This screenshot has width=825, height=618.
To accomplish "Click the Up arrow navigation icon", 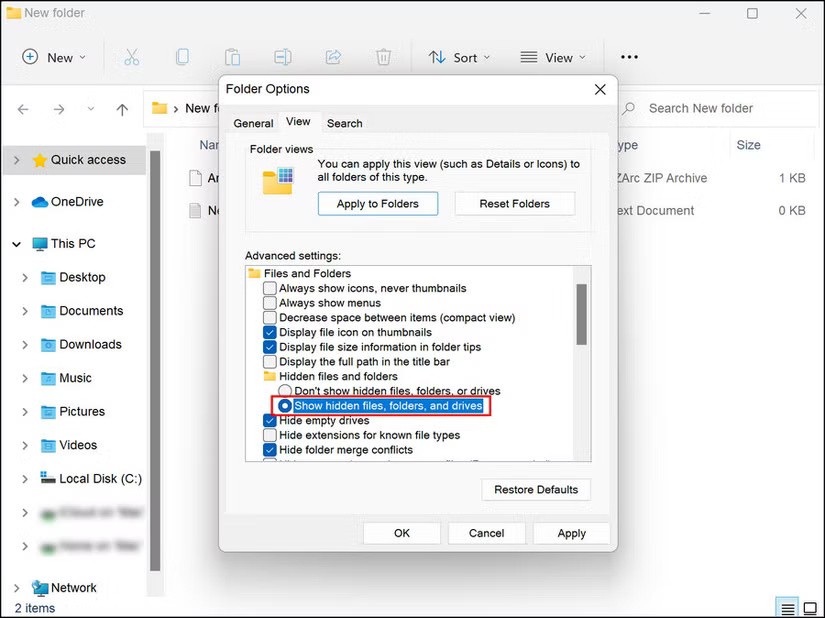I will click(x=122, y=109).
